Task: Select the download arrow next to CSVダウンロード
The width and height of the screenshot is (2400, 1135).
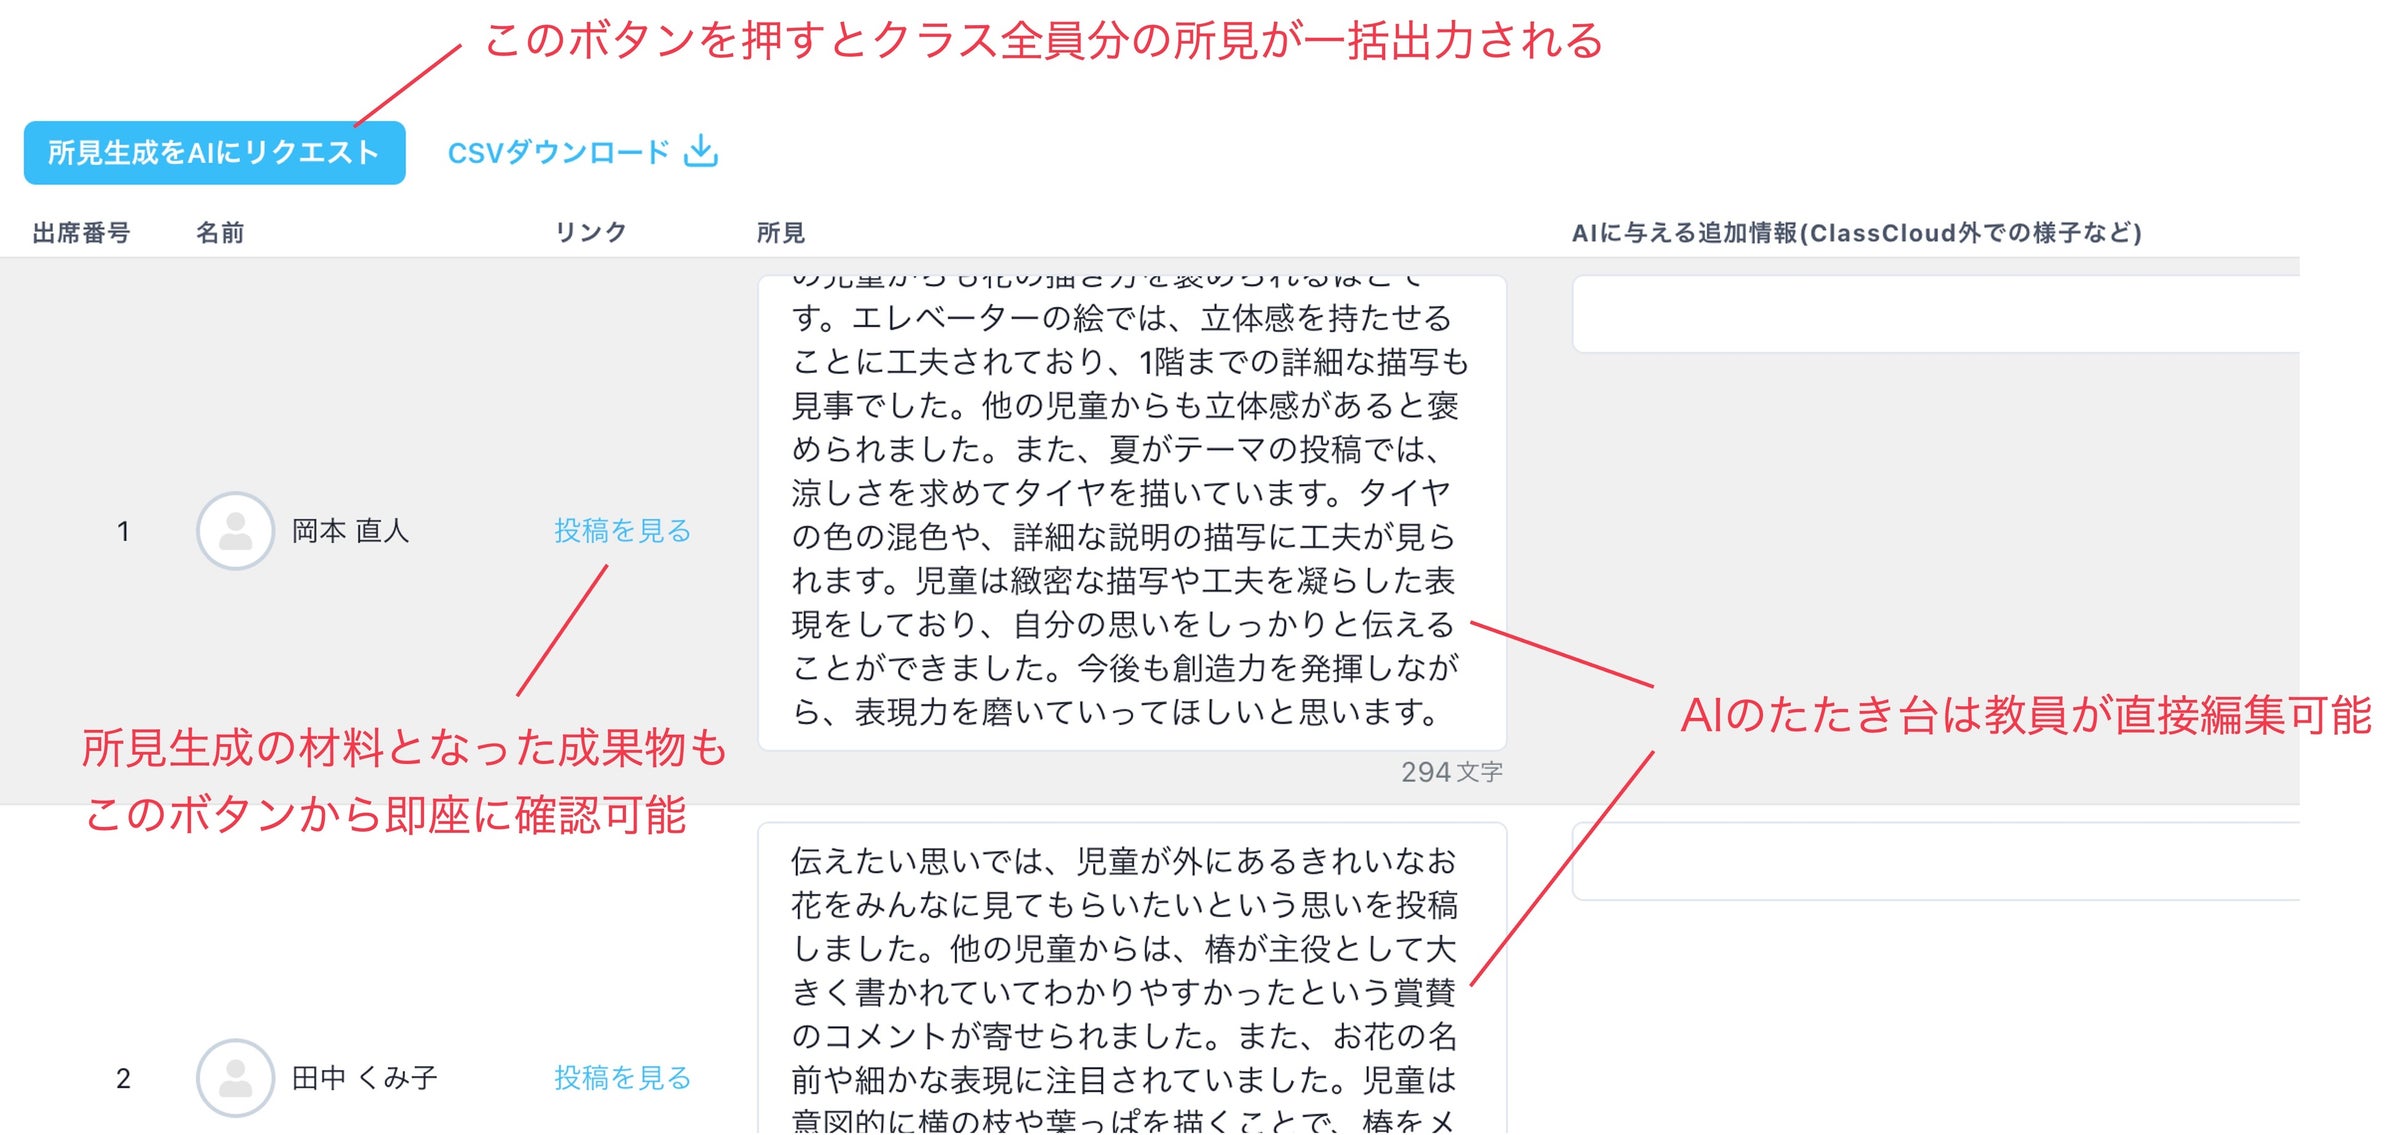Action: [700, 152]
